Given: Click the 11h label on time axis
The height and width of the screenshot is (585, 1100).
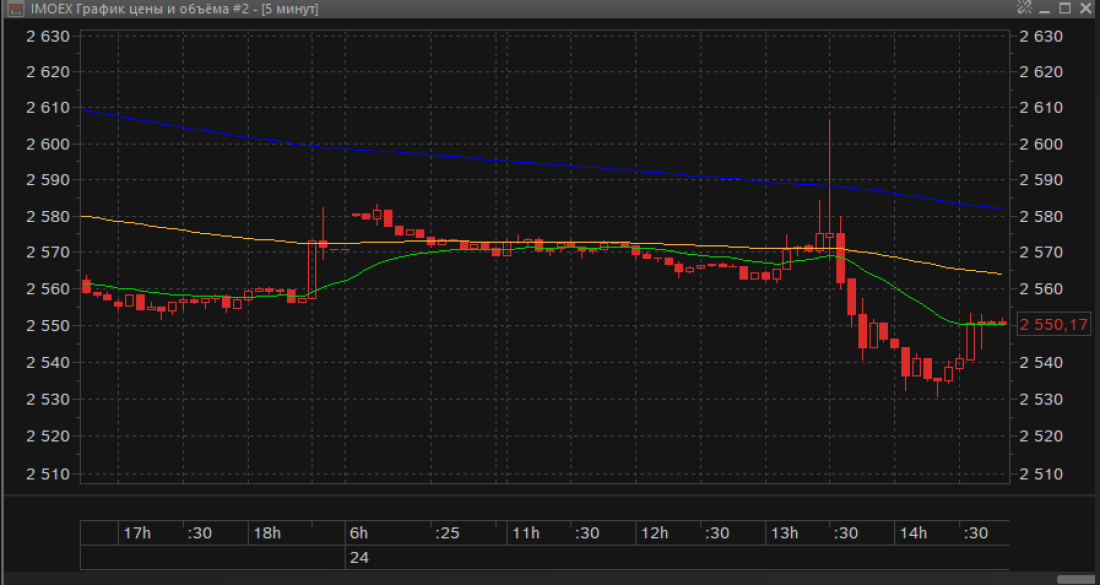Looking at the screenshot, I should click(526, 533).
